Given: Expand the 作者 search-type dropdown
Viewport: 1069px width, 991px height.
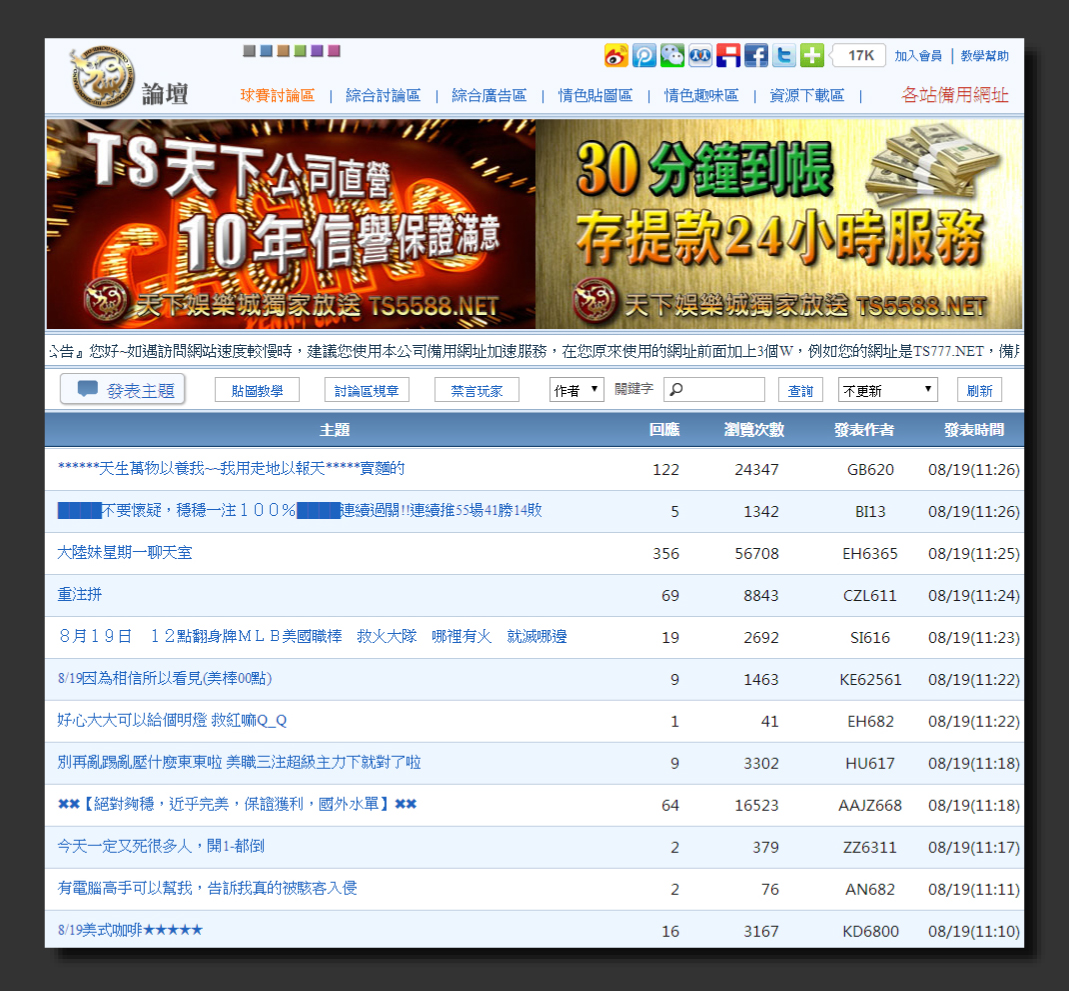Looking at the screenshot, I should [577, 390].
